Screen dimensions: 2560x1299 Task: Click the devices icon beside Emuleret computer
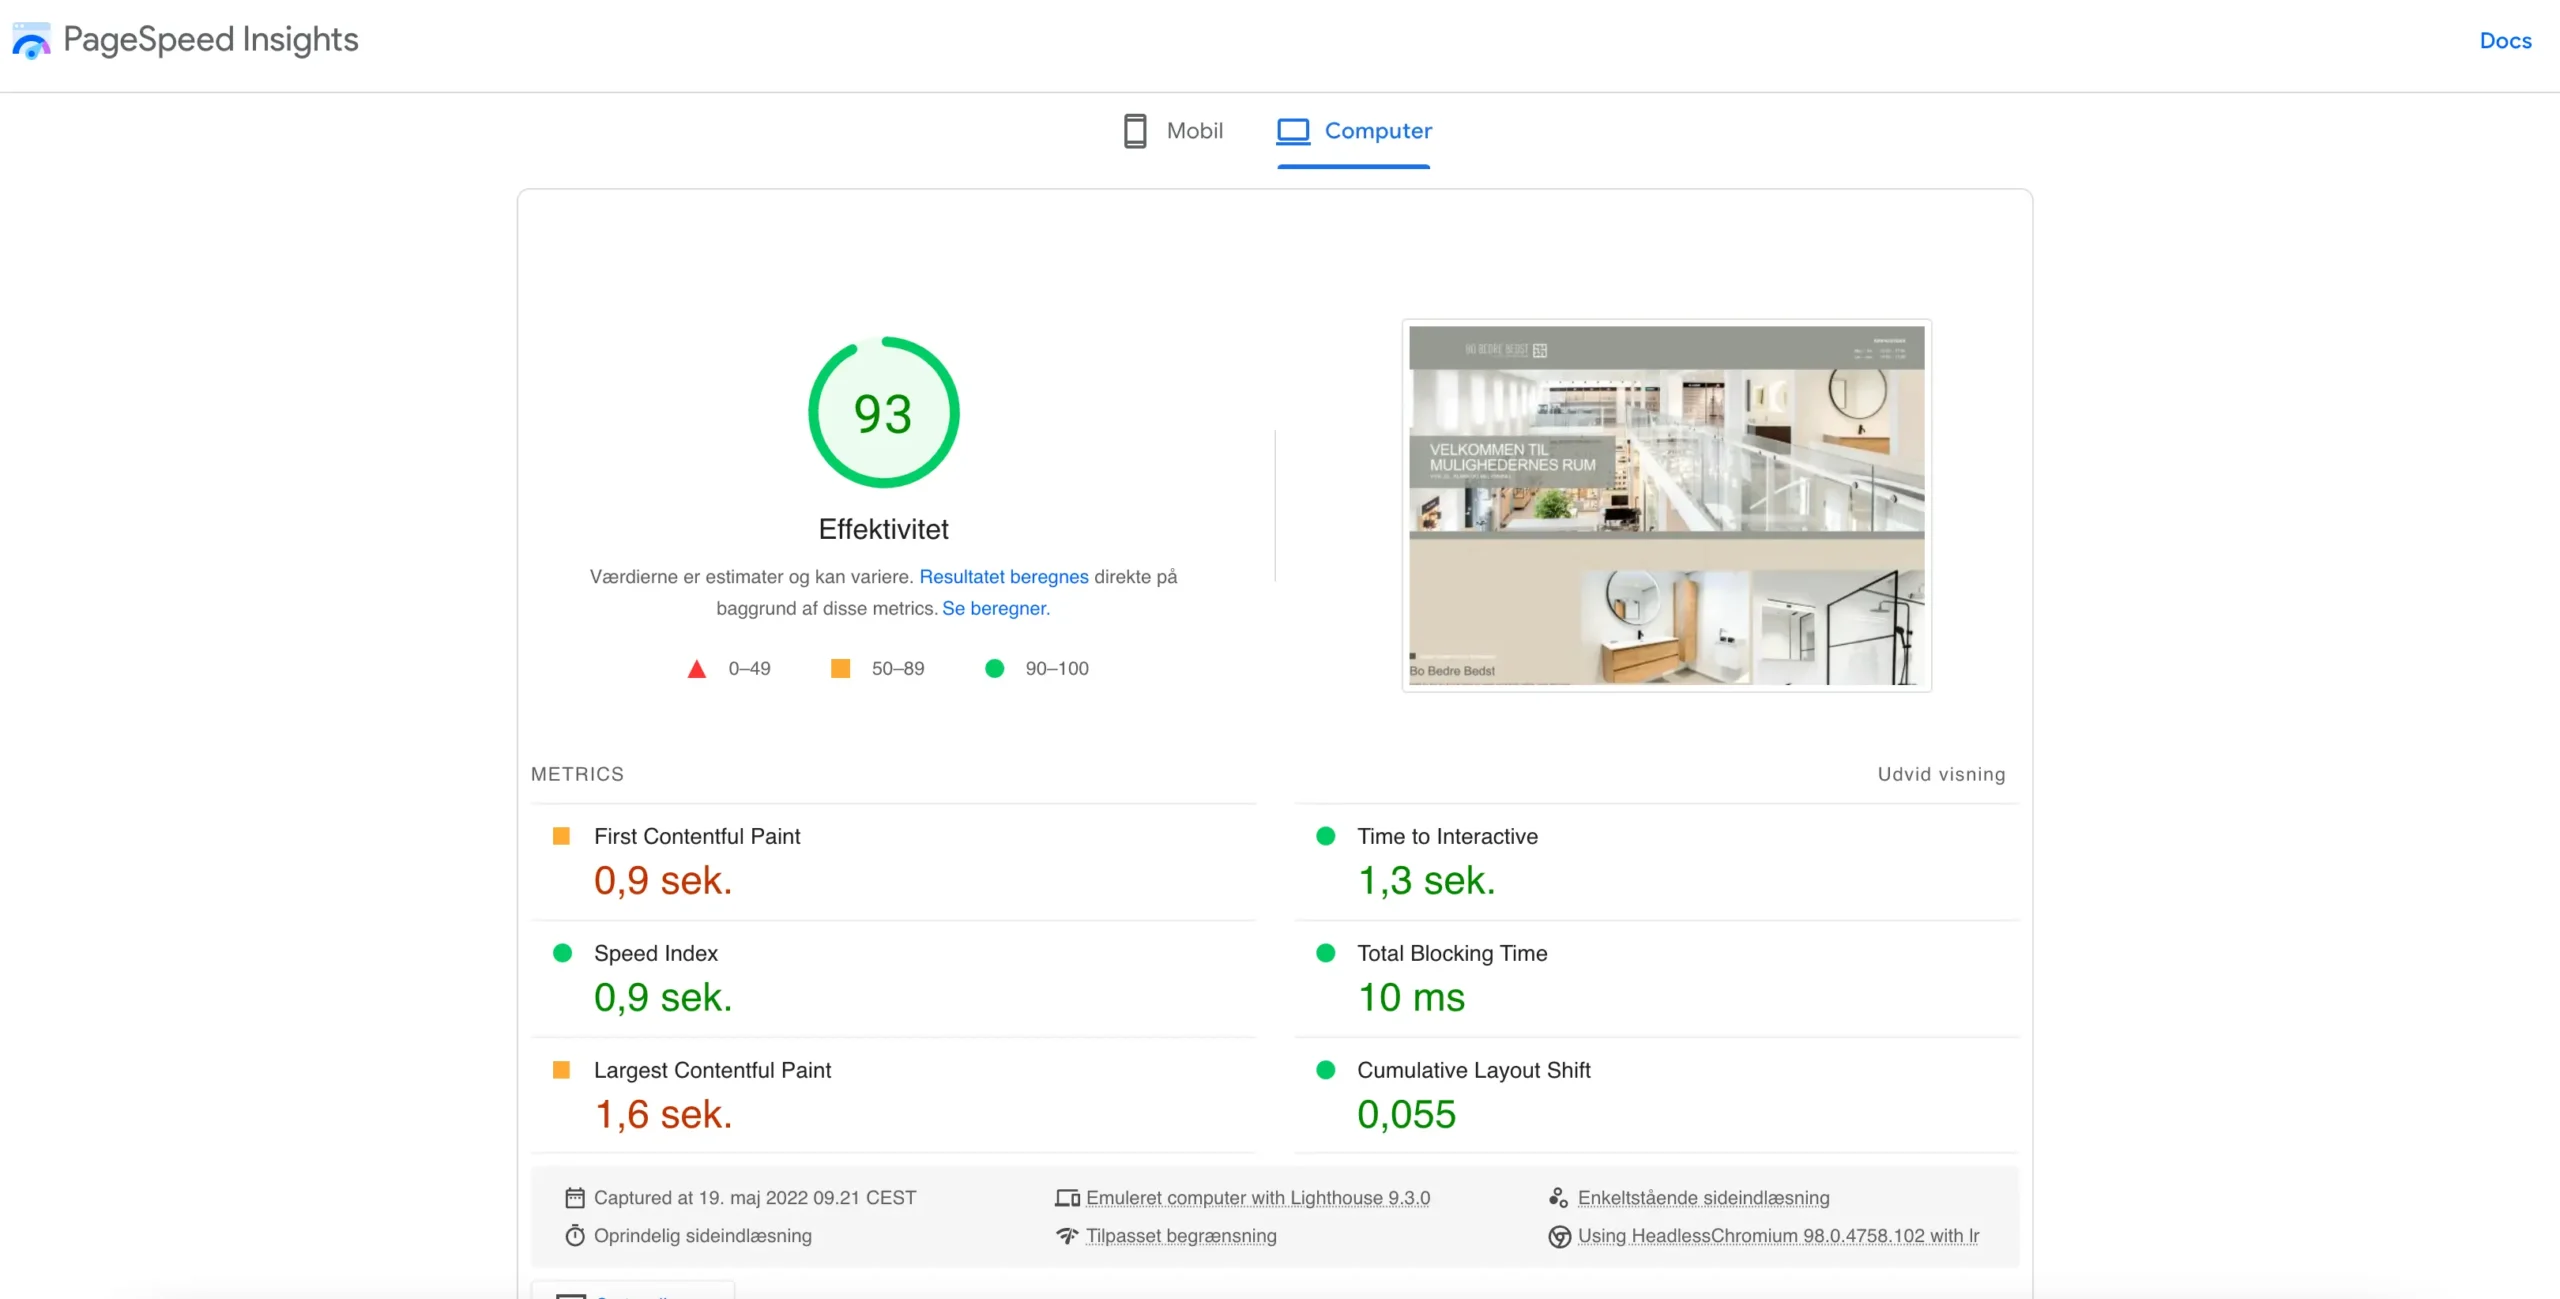[x=1067, y=1198]
